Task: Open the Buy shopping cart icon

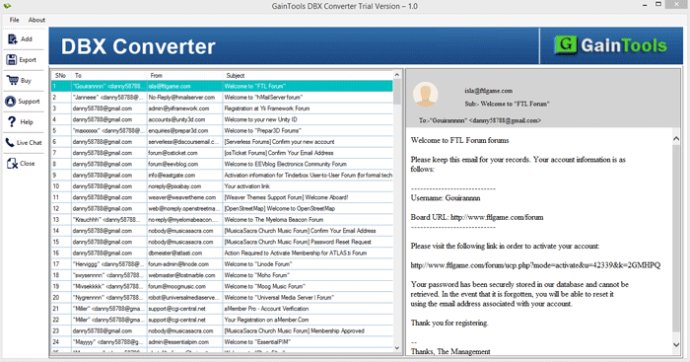Action: (x=12, y=80)
